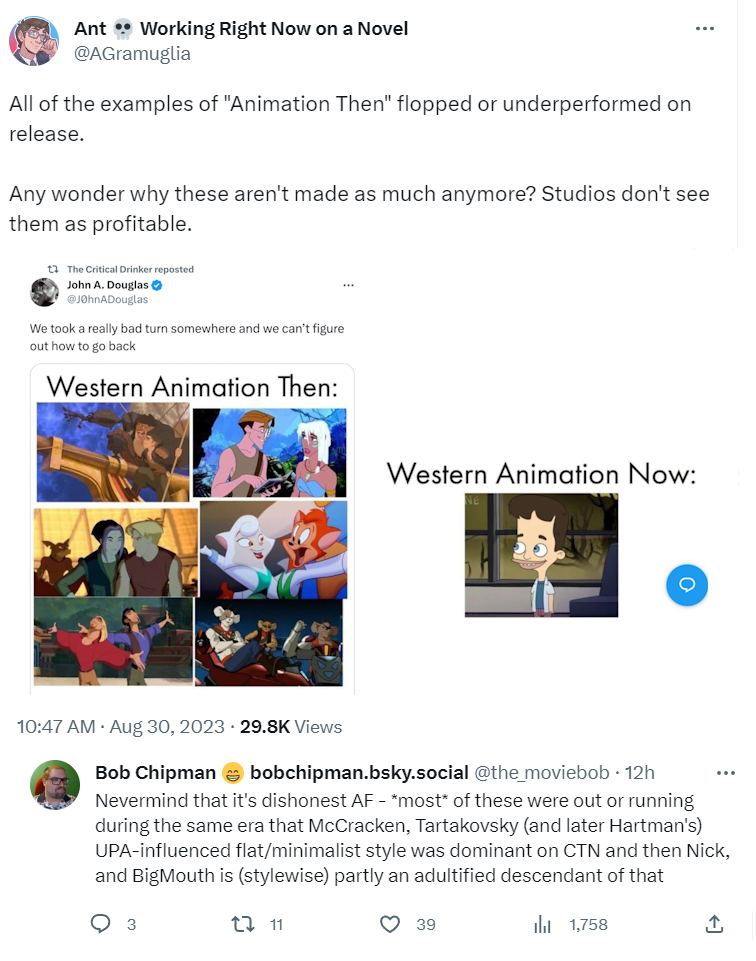Click John A. Douglas avatar in screenshot
Screen dimensions: 756x961
(44, 292)
